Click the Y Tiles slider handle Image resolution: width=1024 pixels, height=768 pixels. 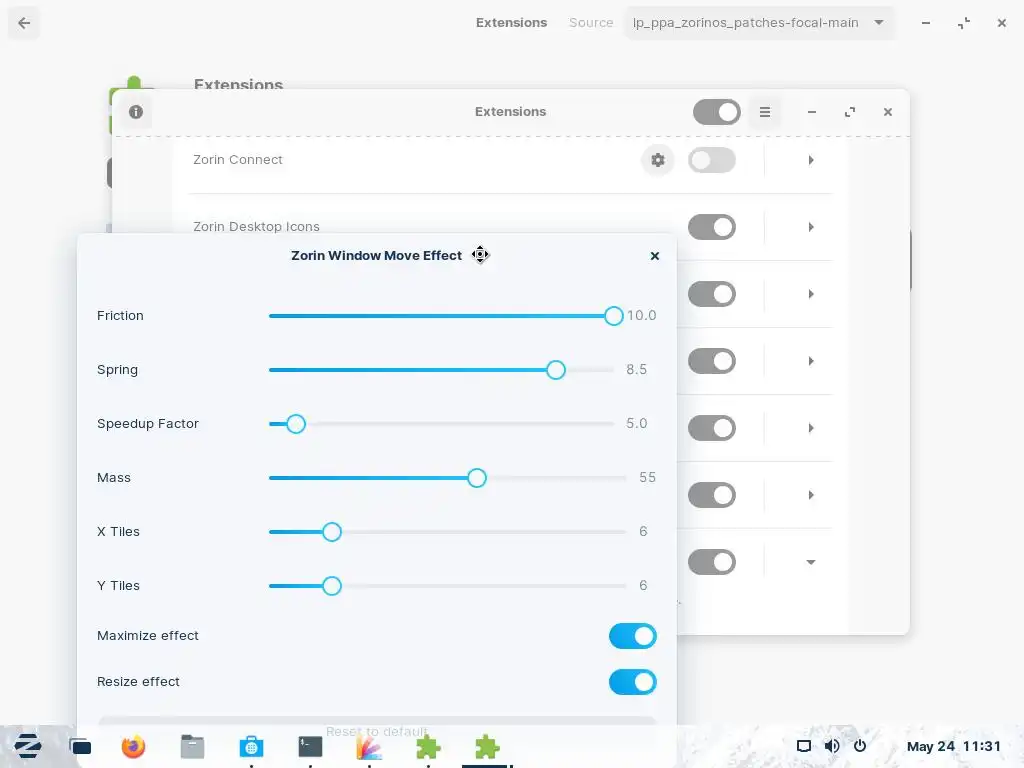pyautogui.click(x=332, y=586)
